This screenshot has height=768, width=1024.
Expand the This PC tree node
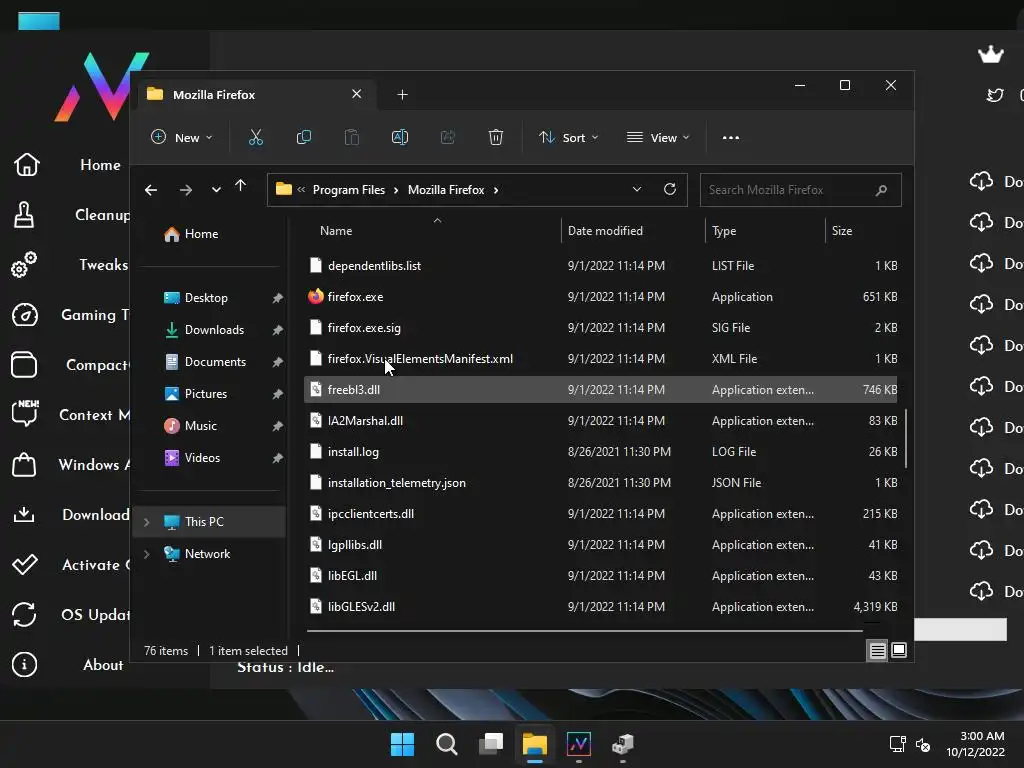(x=147, y=522)
